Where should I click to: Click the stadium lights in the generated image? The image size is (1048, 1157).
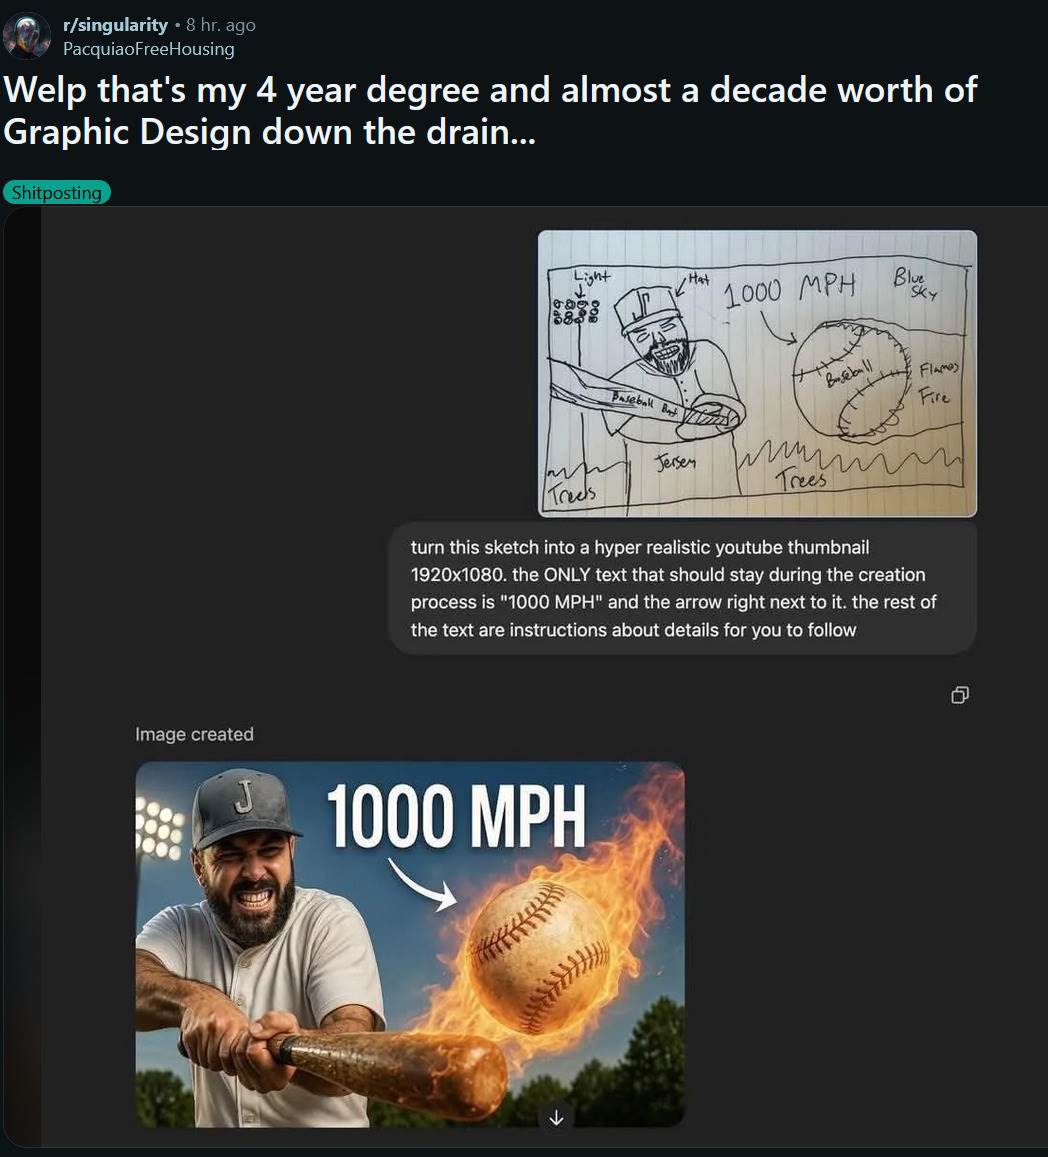tap(158, 830)
